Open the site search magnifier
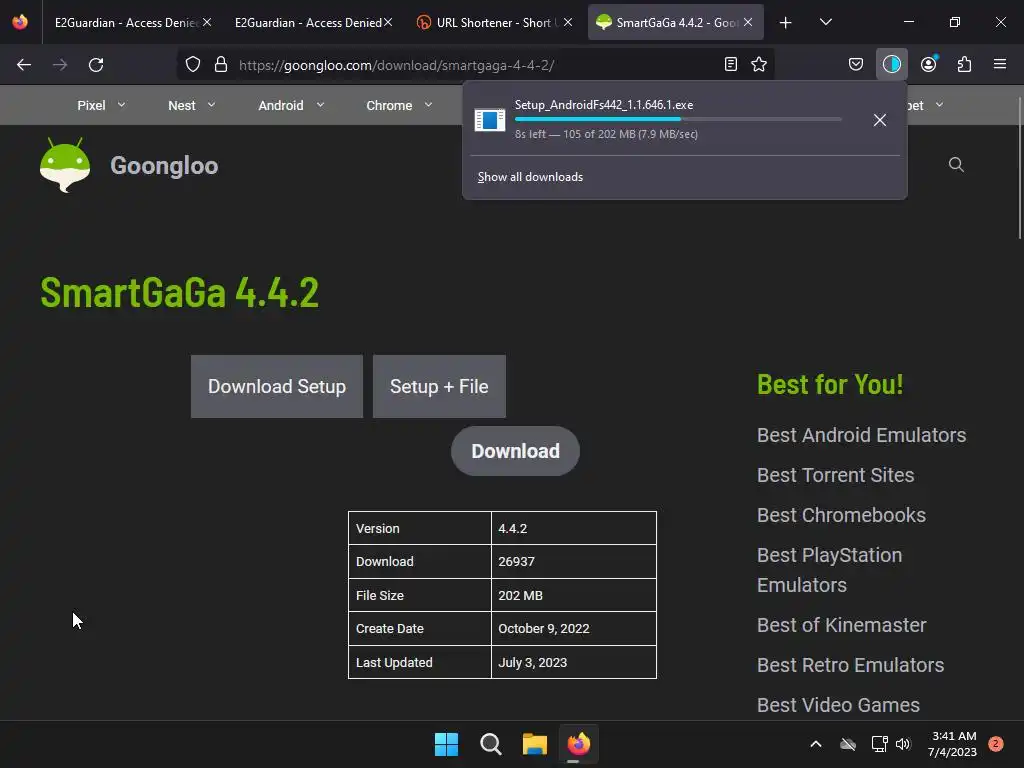Screen dimensions: 1024x768 click(x=956, y=165)
